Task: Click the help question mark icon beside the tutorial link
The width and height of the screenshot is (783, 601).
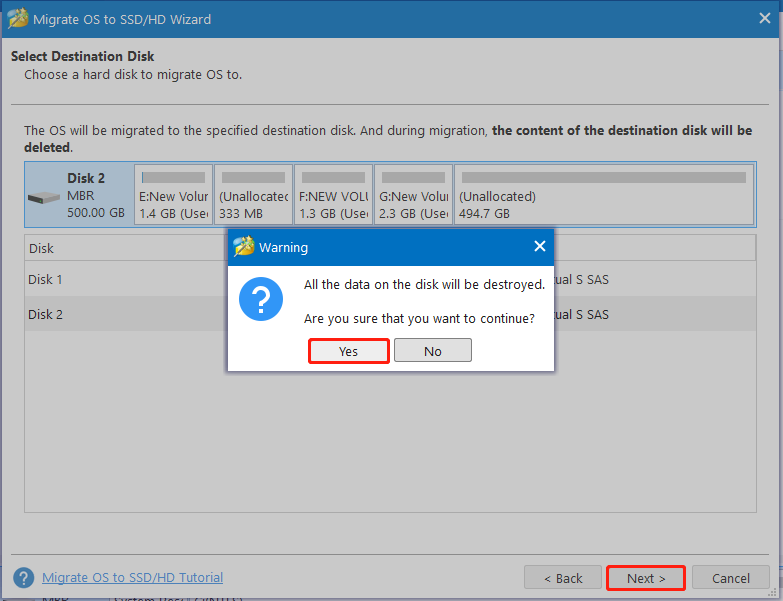Action: pyautogui.click(x=23, y=578)
